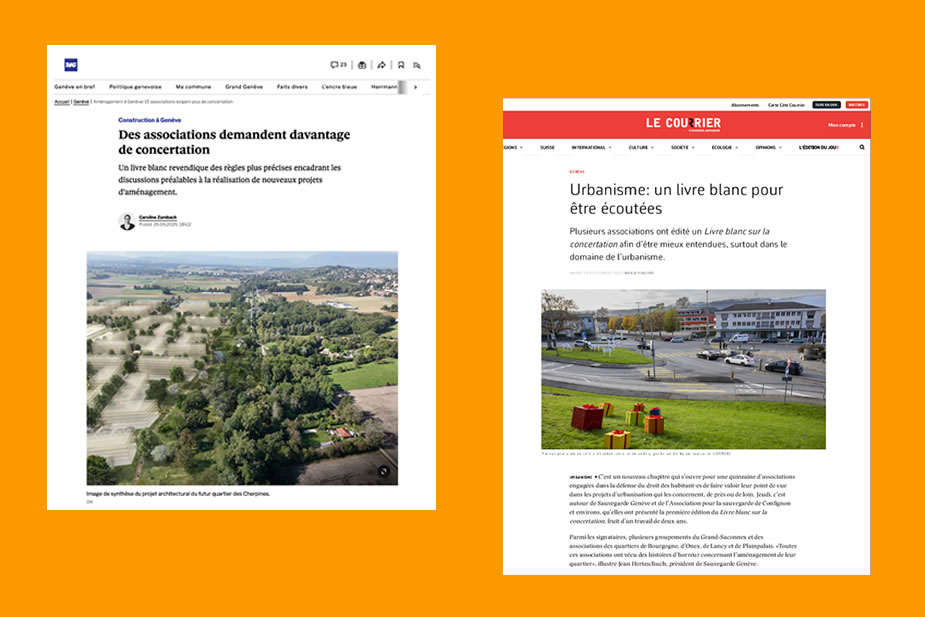
Task: Click the gift article icon
Action: tap(362, 65)
